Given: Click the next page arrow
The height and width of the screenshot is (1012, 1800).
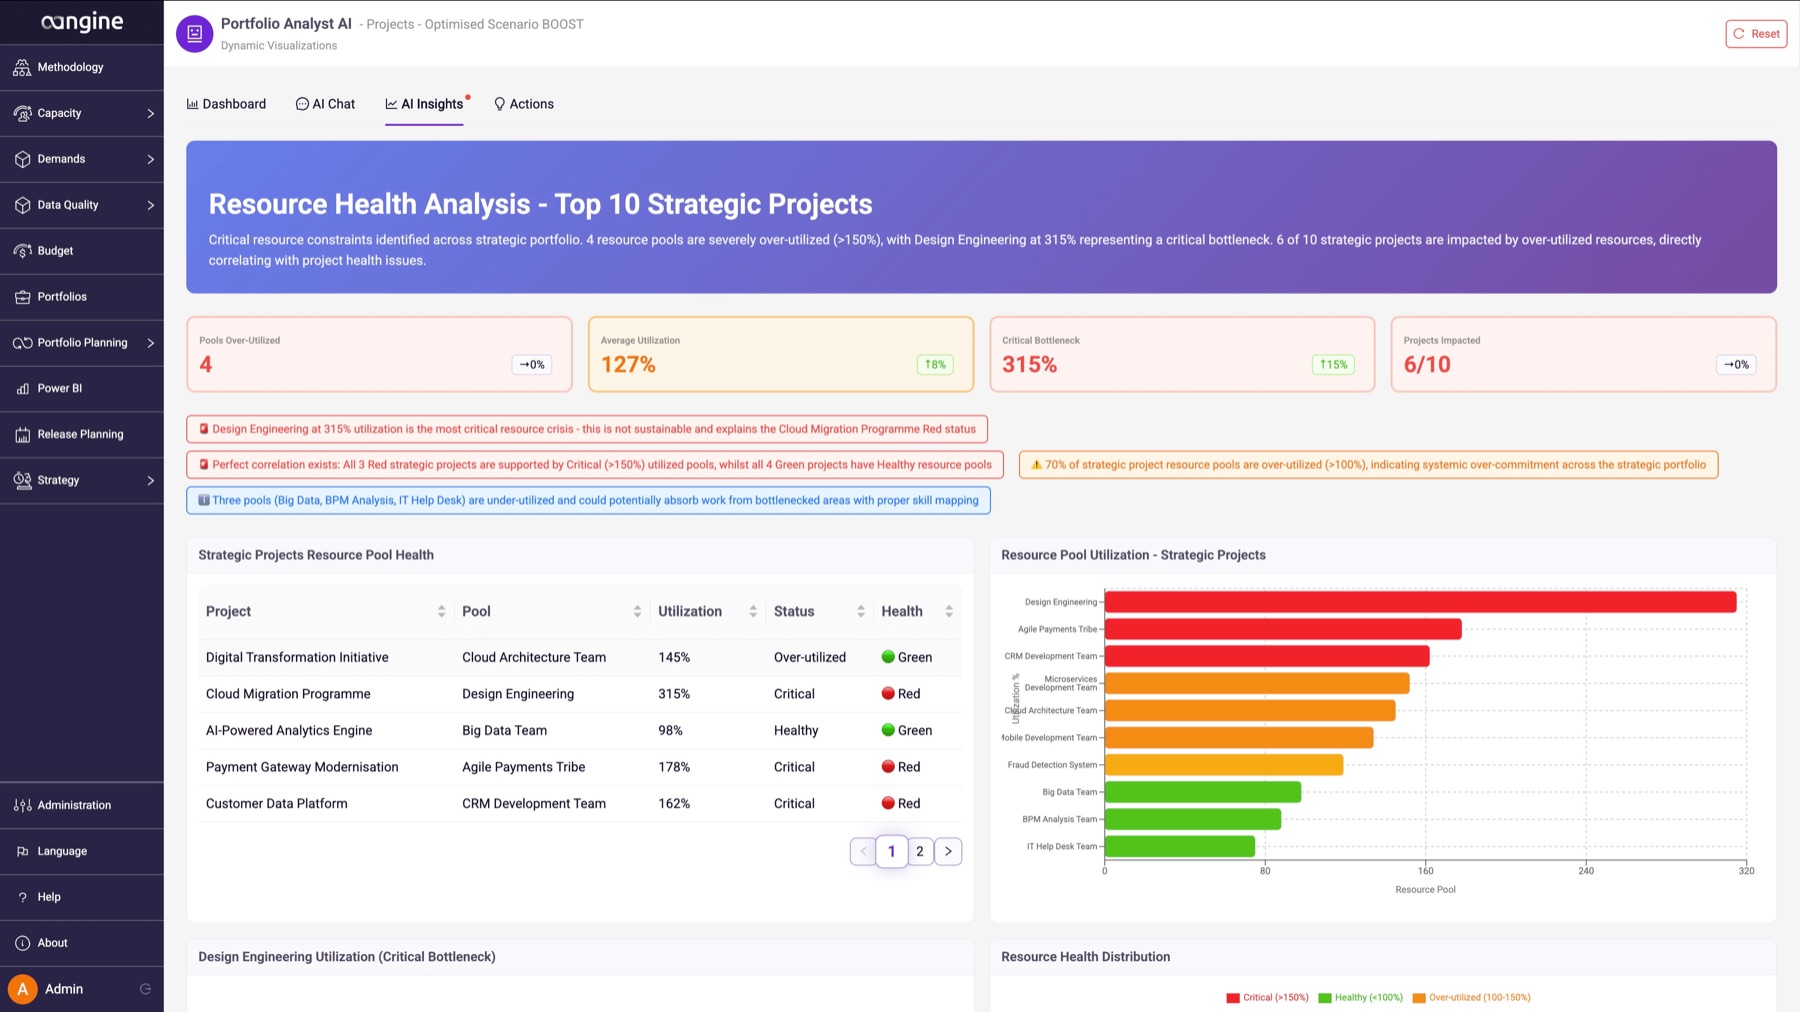Looking at the screenshot, I should (x=948, y=852).
